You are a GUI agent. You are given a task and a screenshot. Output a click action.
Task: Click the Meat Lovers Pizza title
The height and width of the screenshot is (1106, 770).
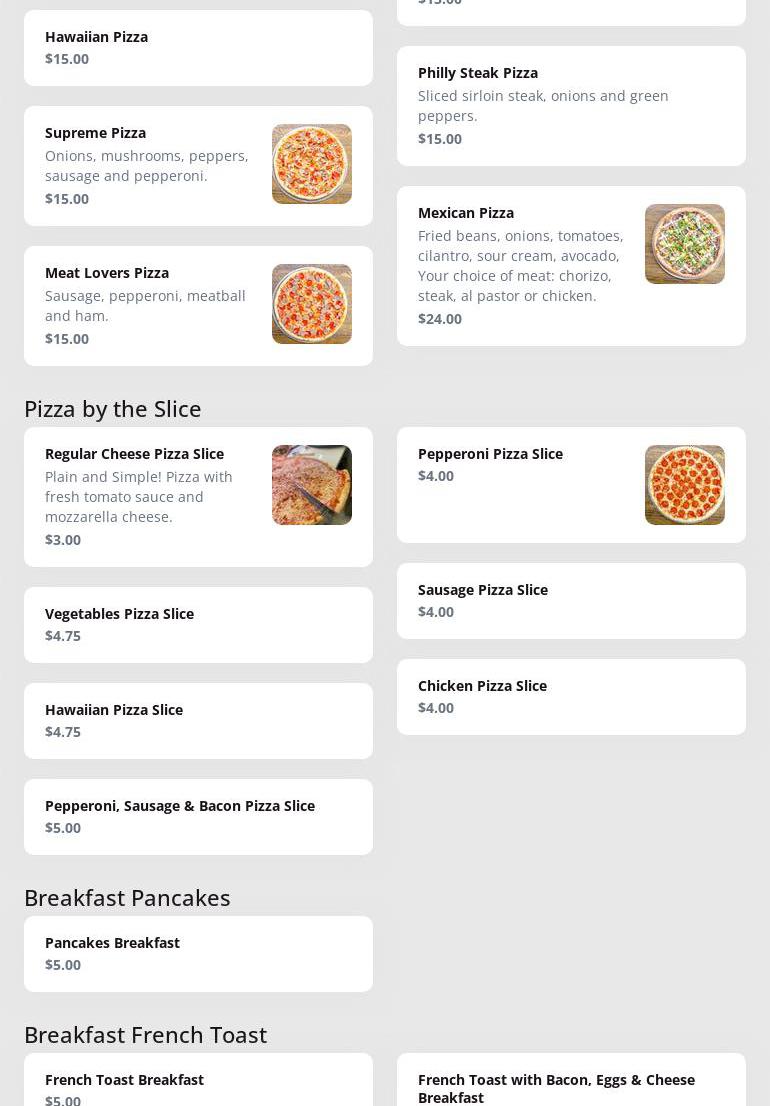107,273
